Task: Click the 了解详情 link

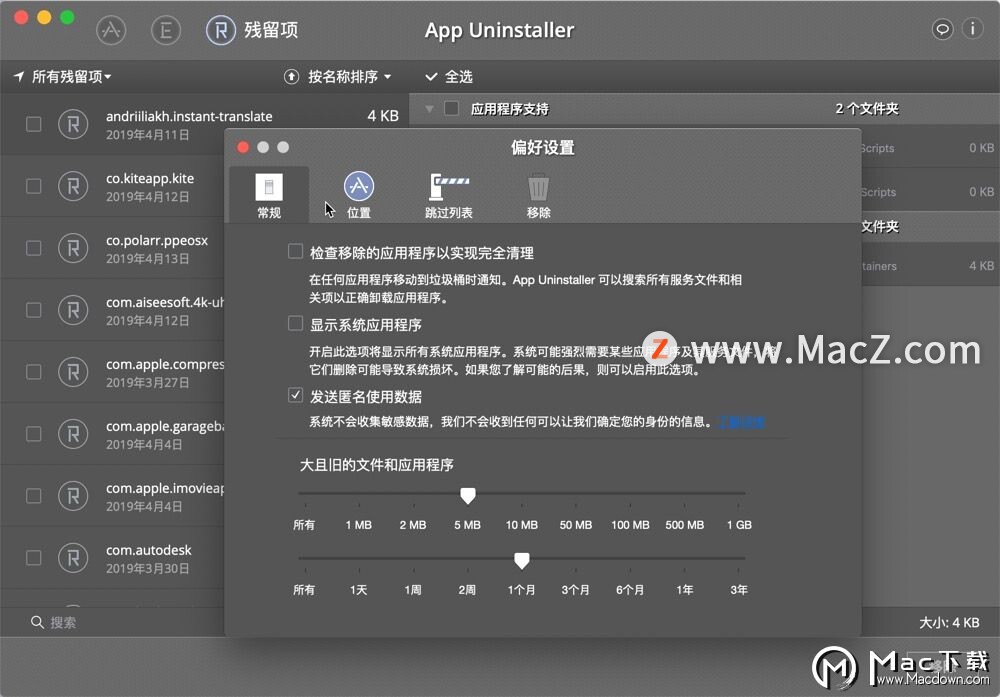Action: [740, 422]
